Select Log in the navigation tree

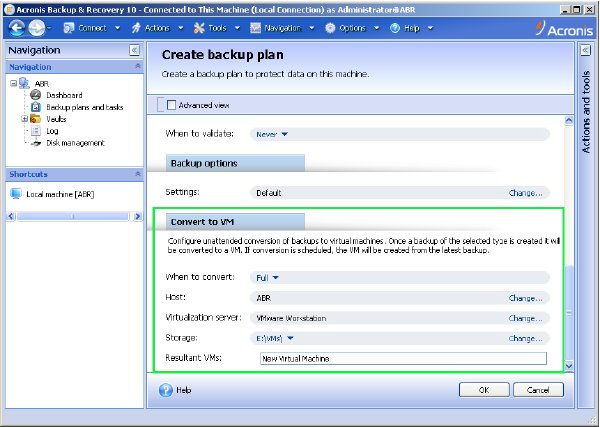click(52, 131)
